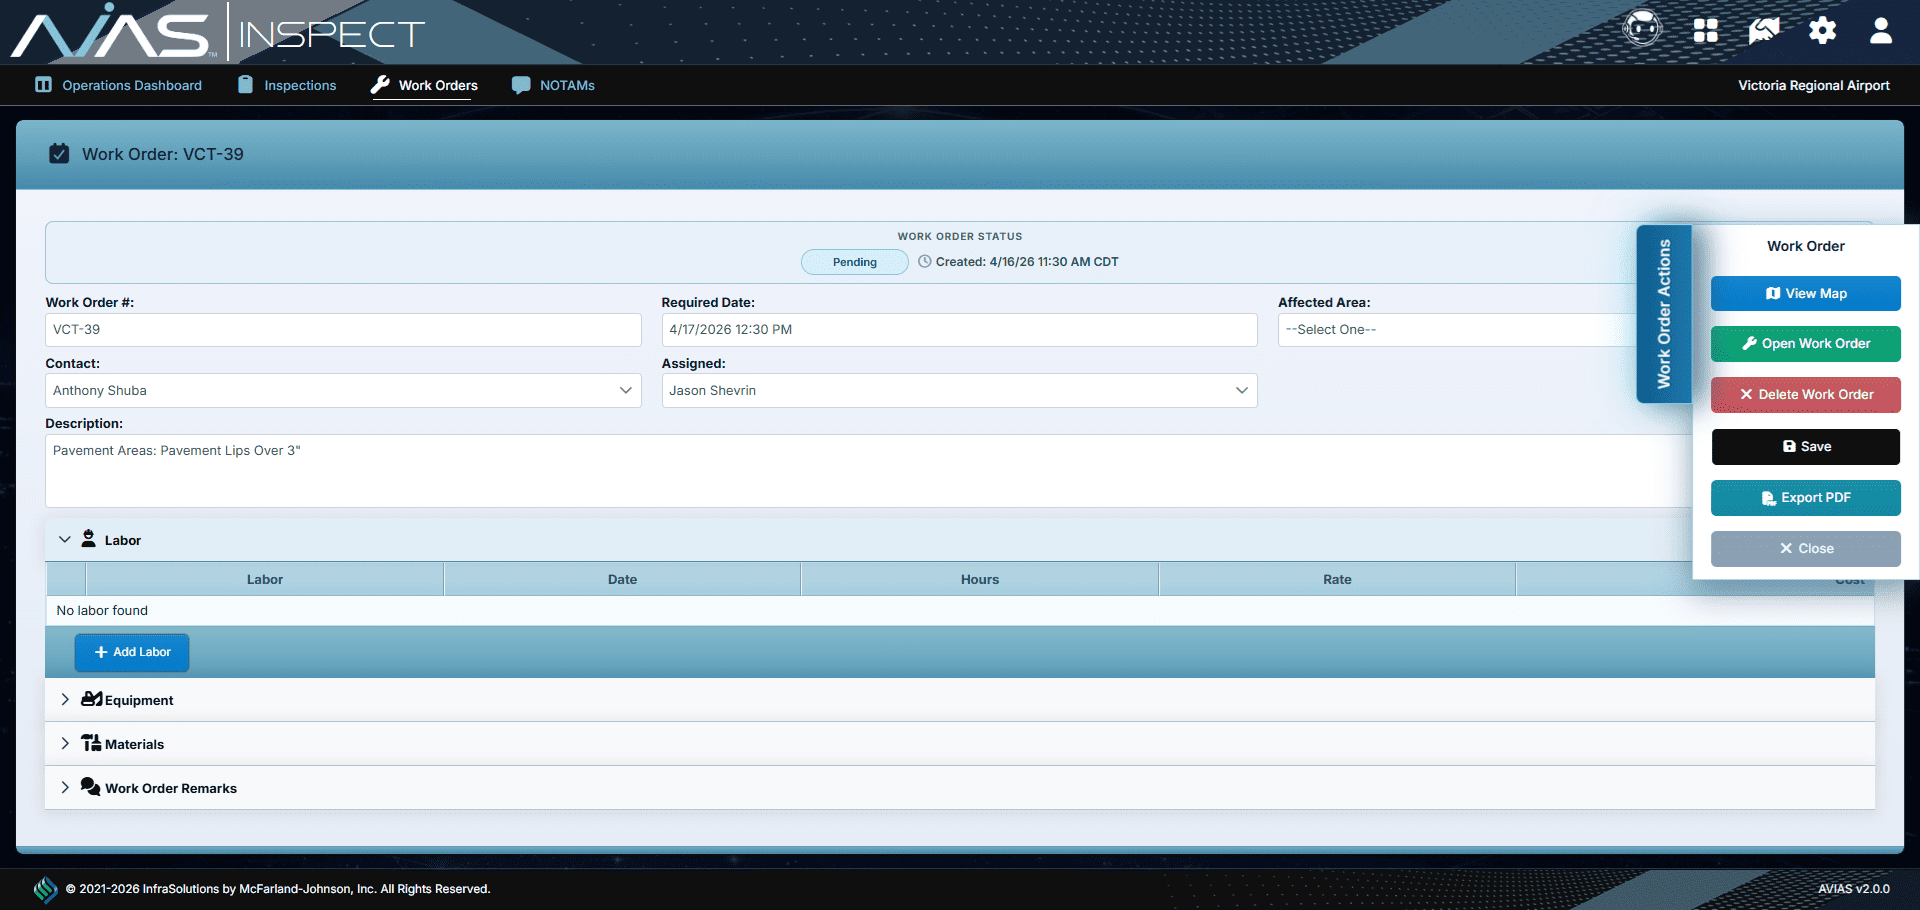Click the Labor section person icon
The width and height of the screenshot is (1920, 910).
click(x=89, y=539)
